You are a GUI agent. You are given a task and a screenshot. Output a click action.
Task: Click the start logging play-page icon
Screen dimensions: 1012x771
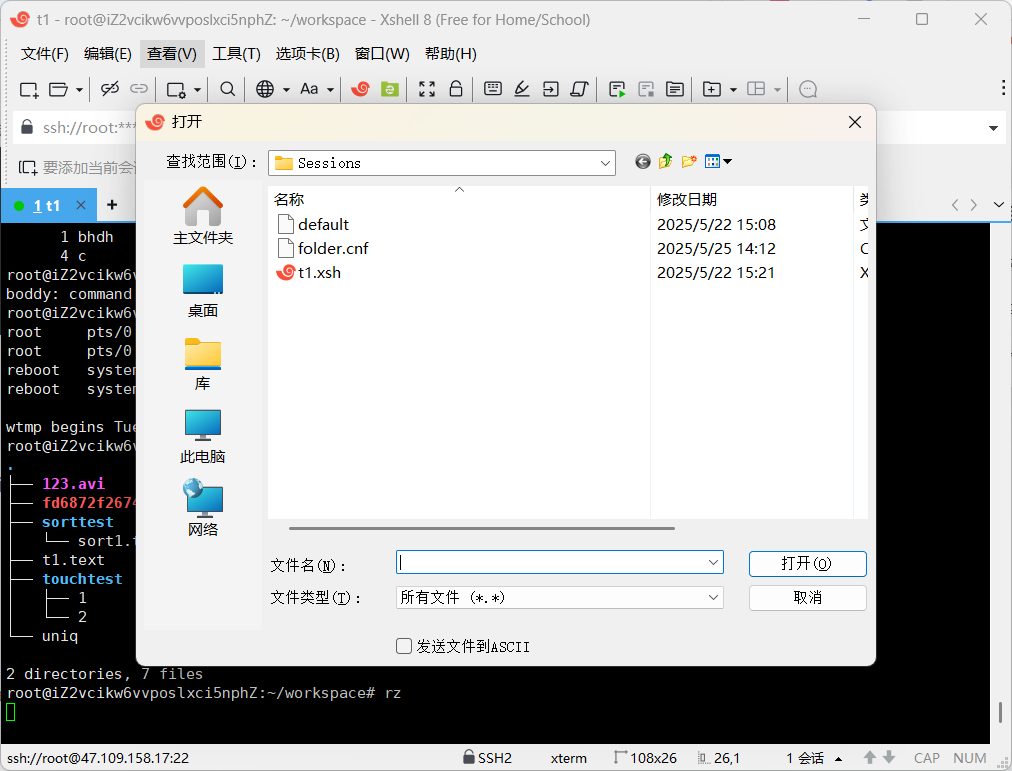point(617,89)
